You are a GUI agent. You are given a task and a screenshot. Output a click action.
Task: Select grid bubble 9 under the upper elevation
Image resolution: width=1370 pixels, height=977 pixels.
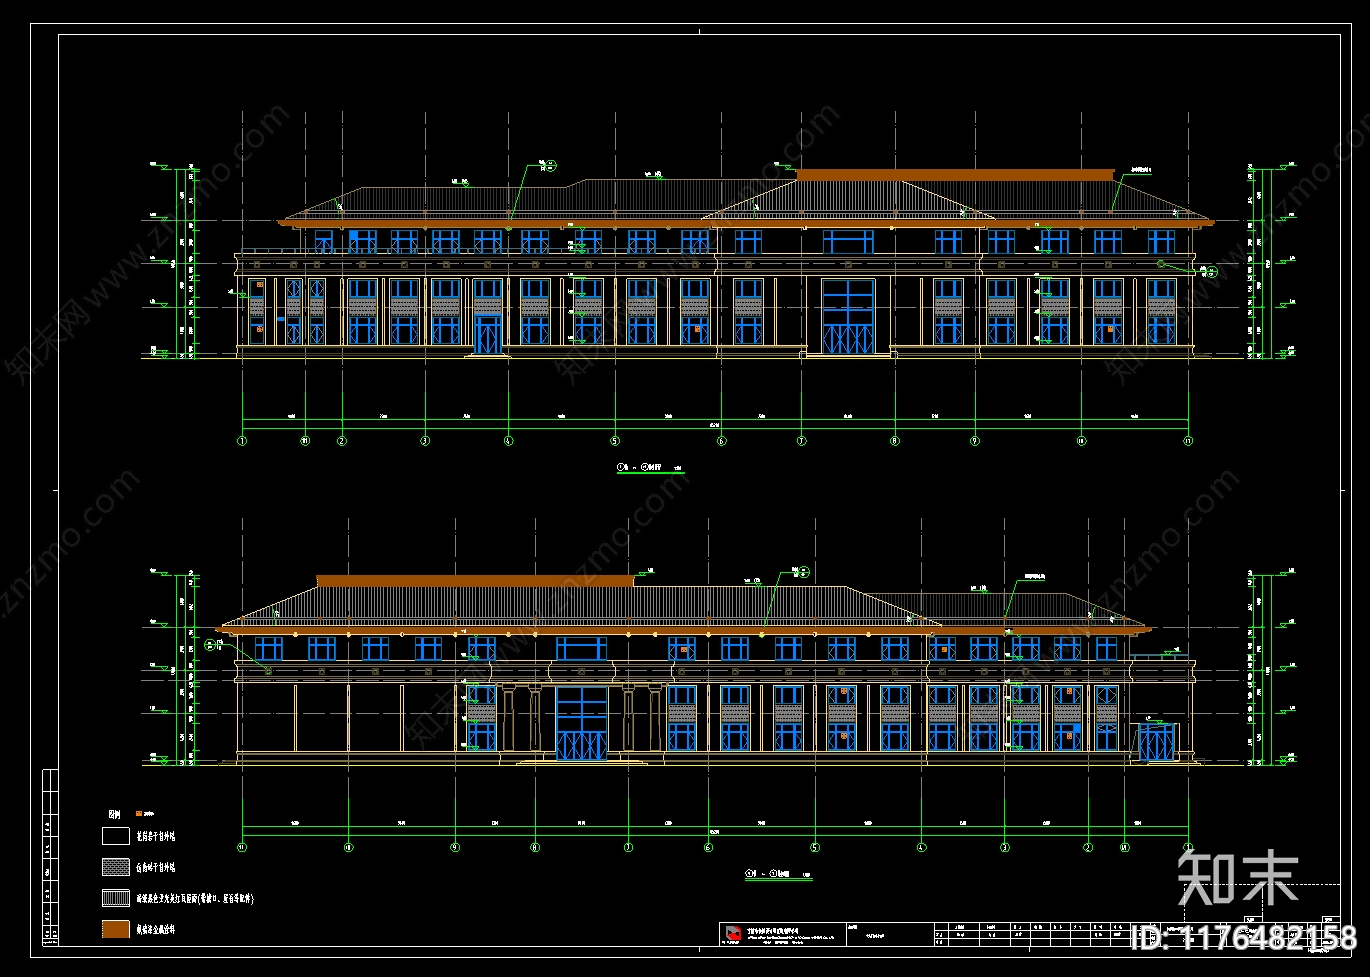coord(975,440)
